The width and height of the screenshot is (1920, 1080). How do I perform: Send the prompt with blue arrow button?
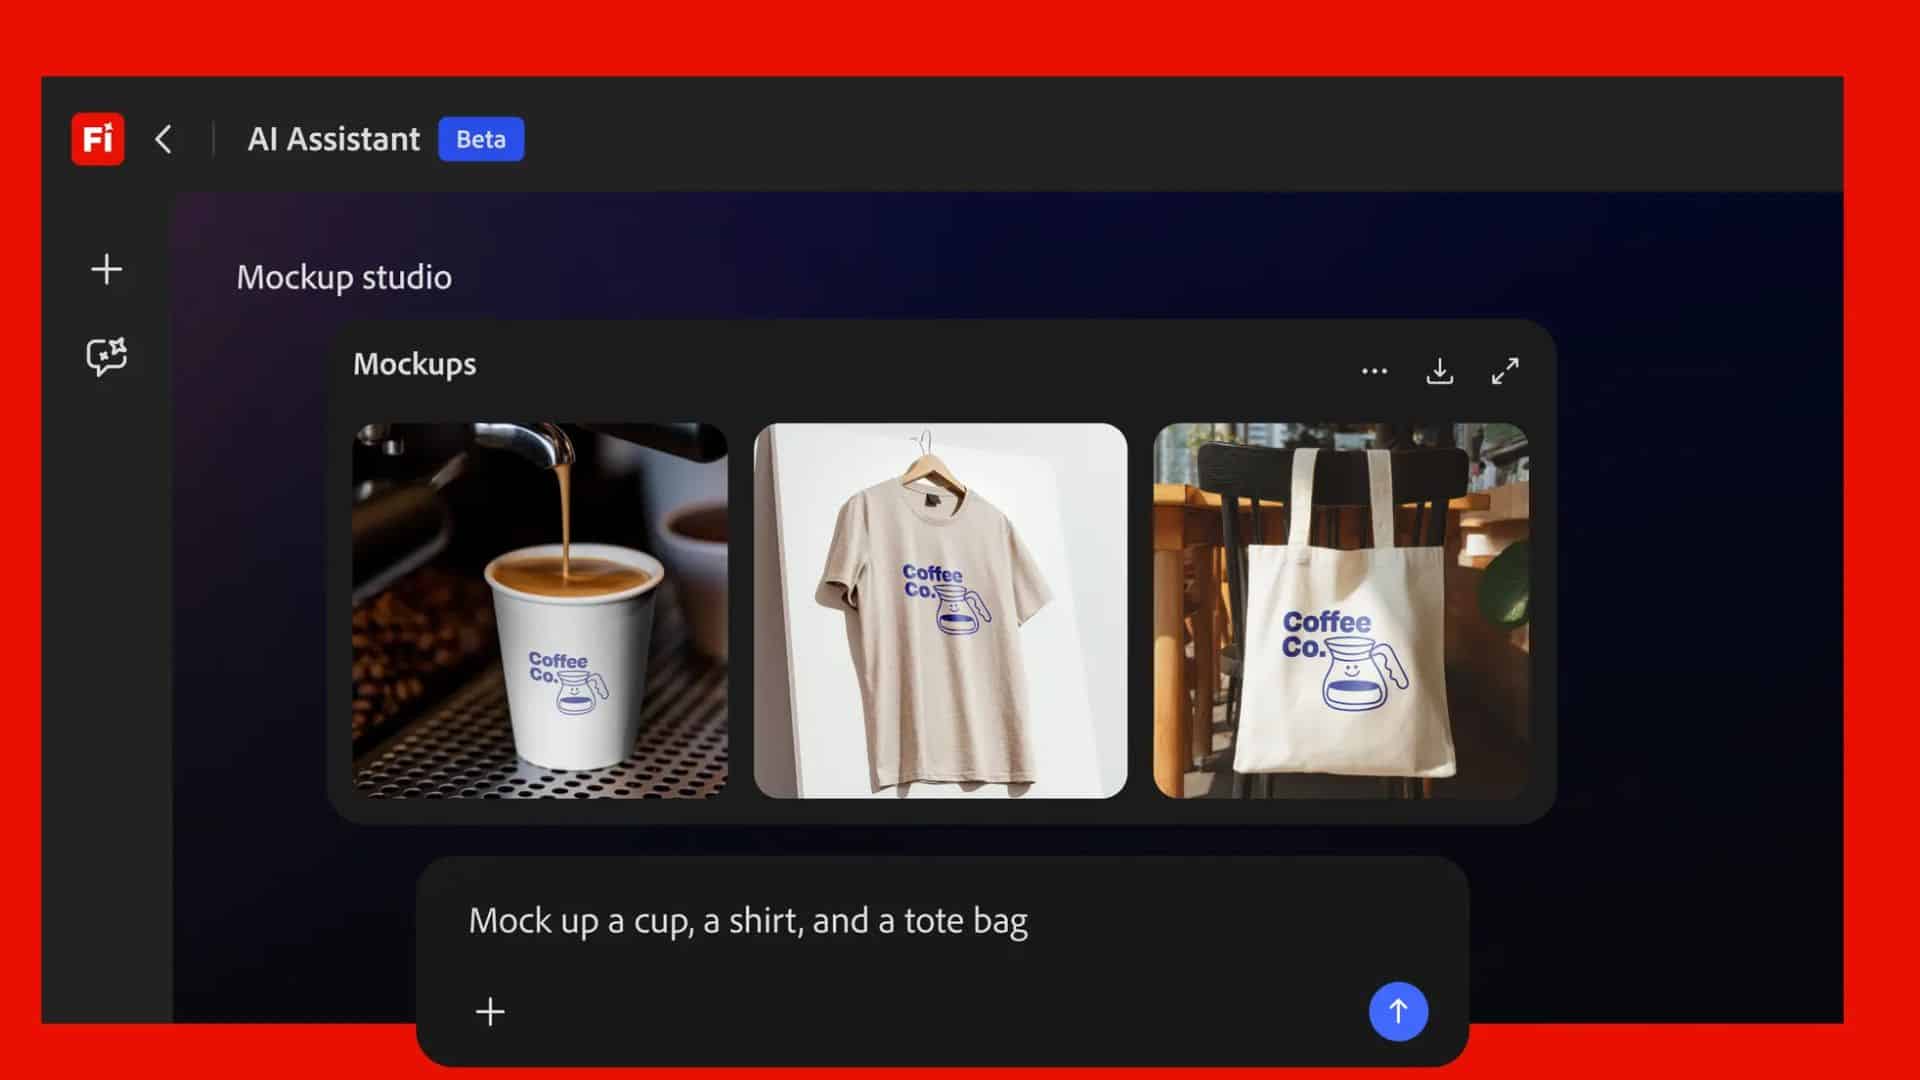click(1398, 1011)
